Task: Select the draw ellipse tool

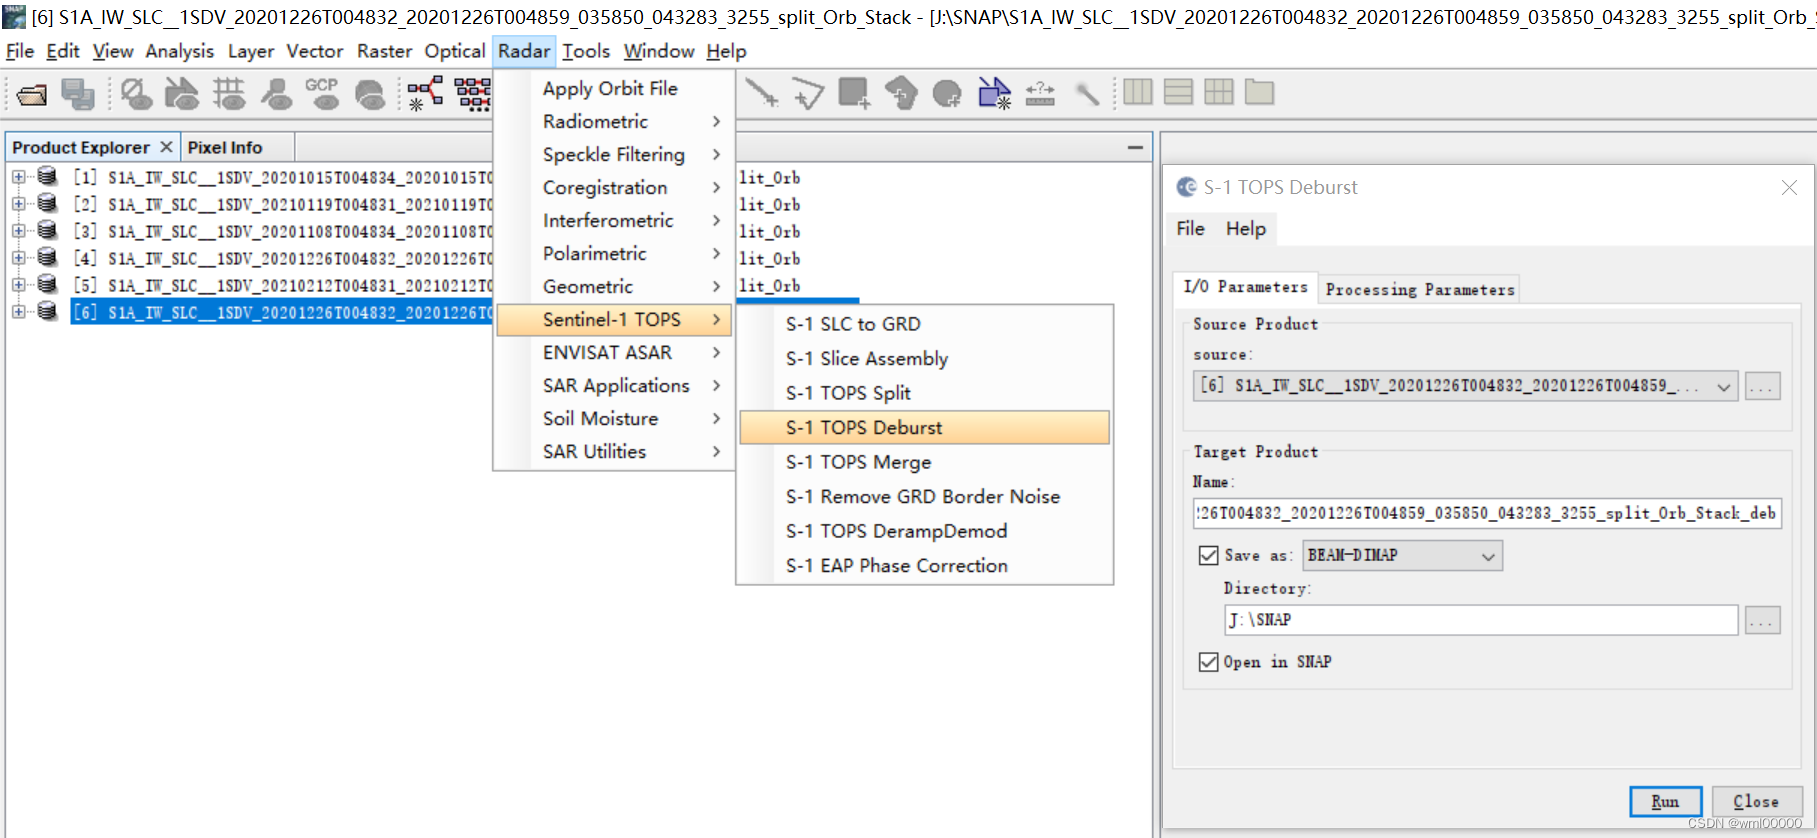Action: [x=946, y=94]
